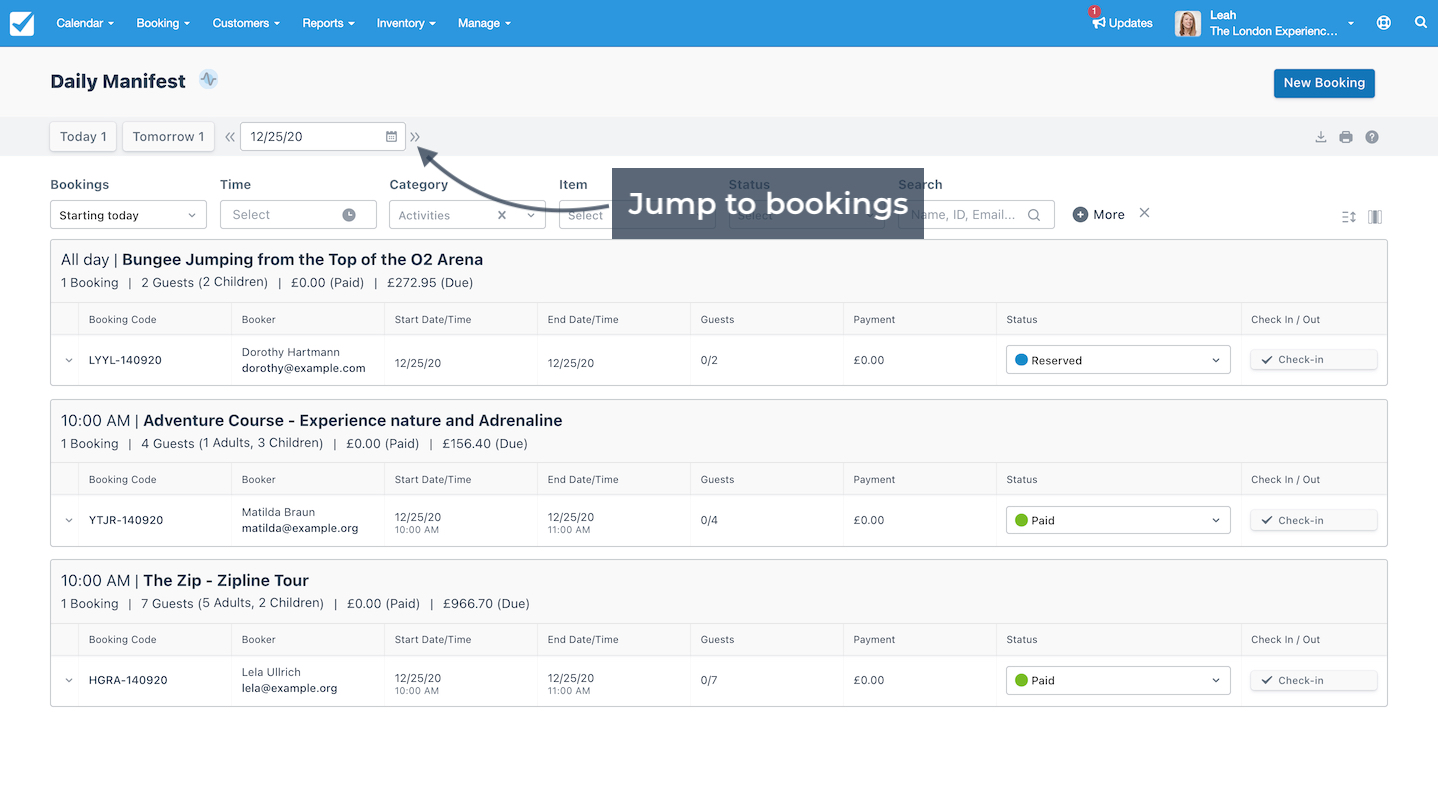Expand the account dropdown caret
1438x787 pixels.
coord(1351,23)
